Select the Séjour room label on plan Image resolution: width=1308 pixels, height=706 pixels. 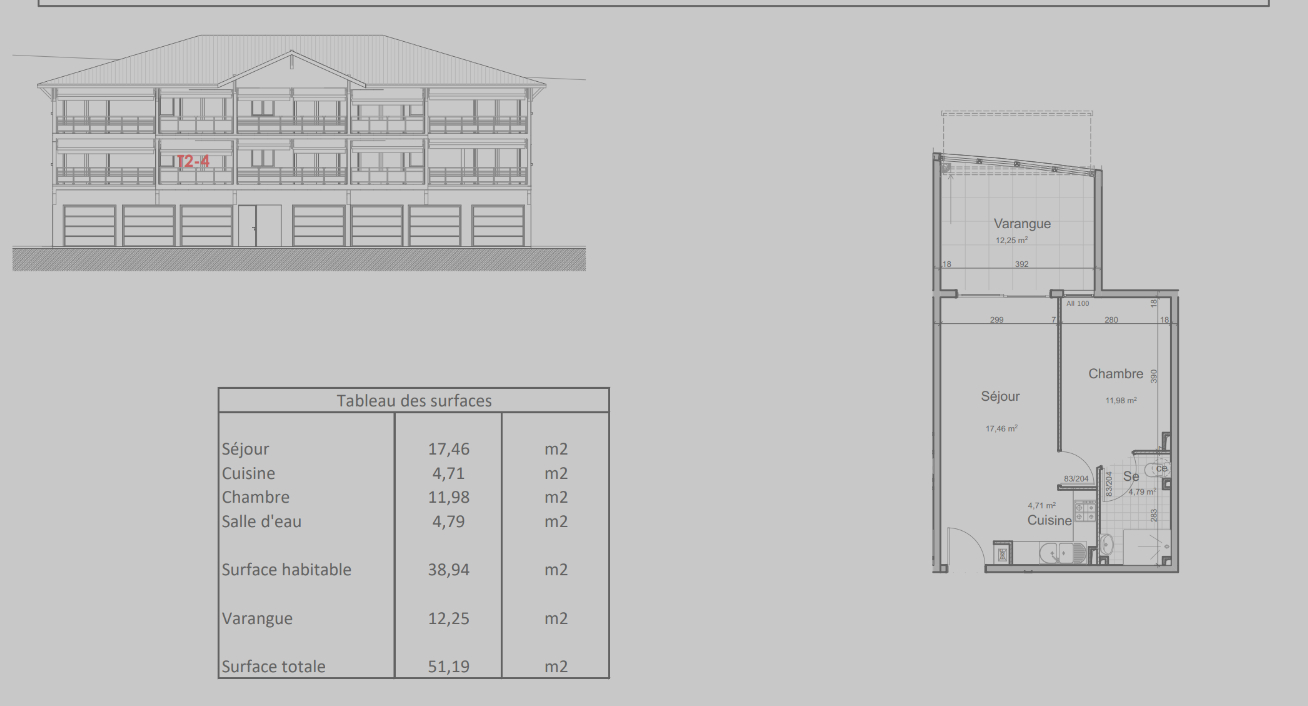point(1000,396)
